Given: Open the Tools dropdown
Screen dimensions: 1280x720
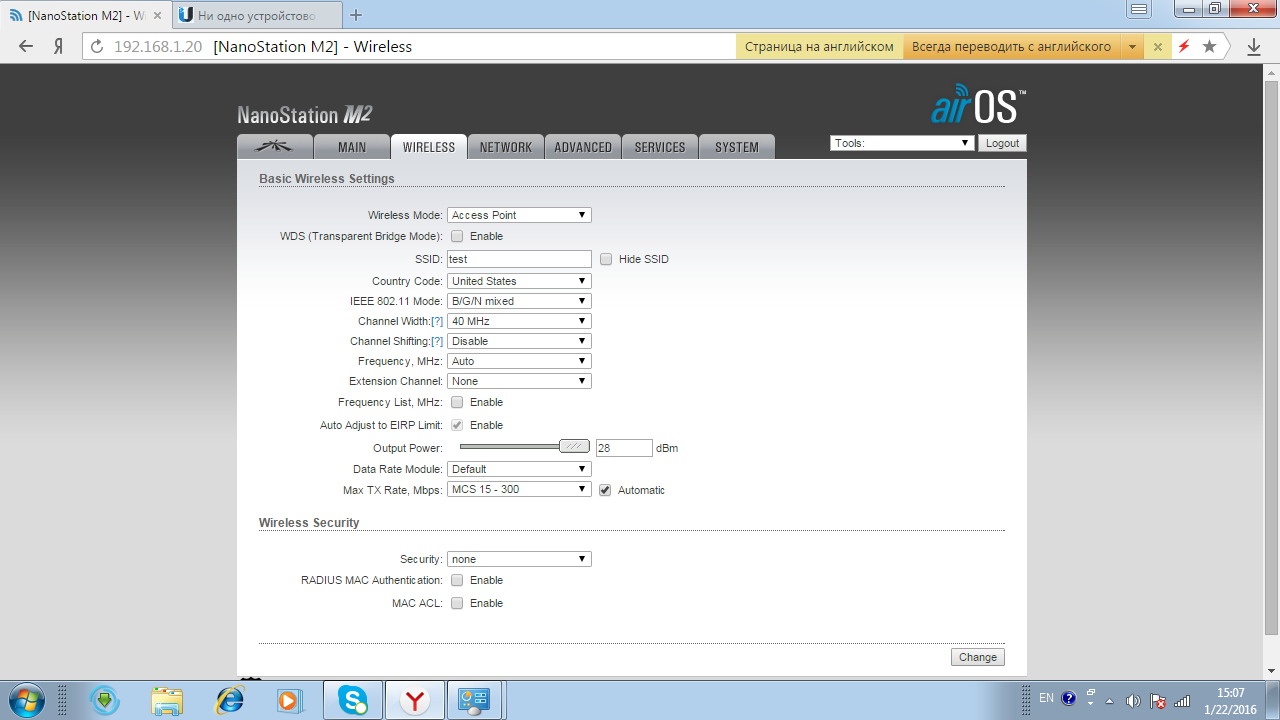Looking at the screenshot, I should coord(902,143).
